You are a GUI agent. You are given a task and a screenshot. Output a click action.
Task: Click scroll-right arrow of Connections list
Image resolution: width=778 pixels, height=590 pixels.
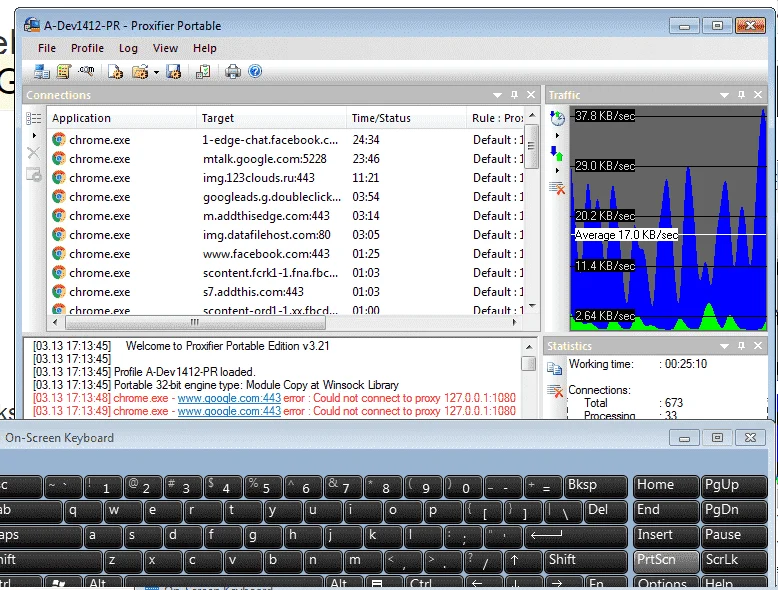tap(515, 323)
